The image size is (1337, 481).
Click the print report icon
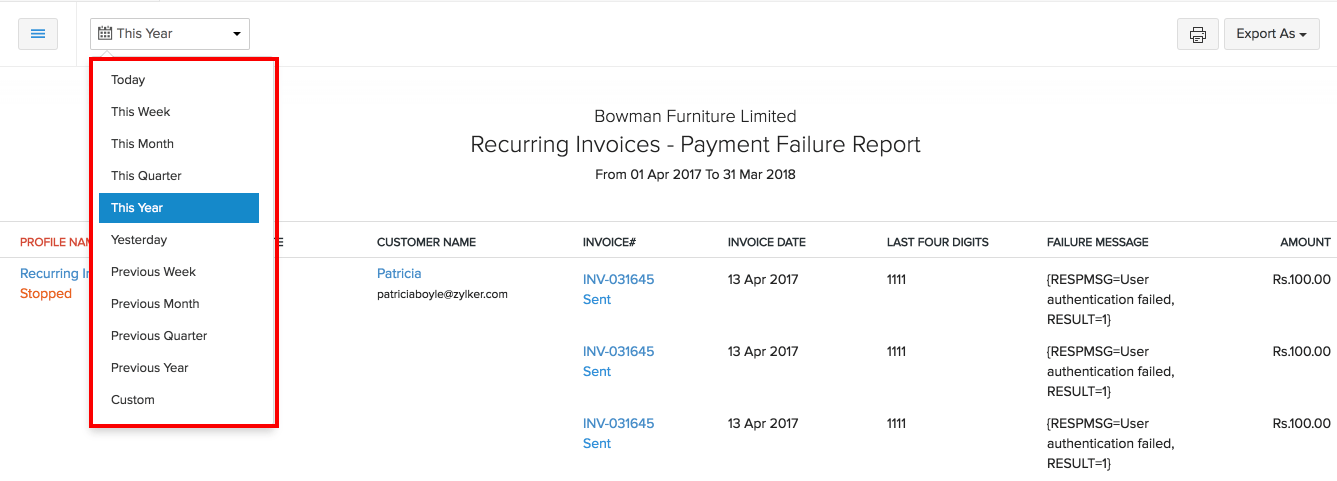(x=1197, y=34)
